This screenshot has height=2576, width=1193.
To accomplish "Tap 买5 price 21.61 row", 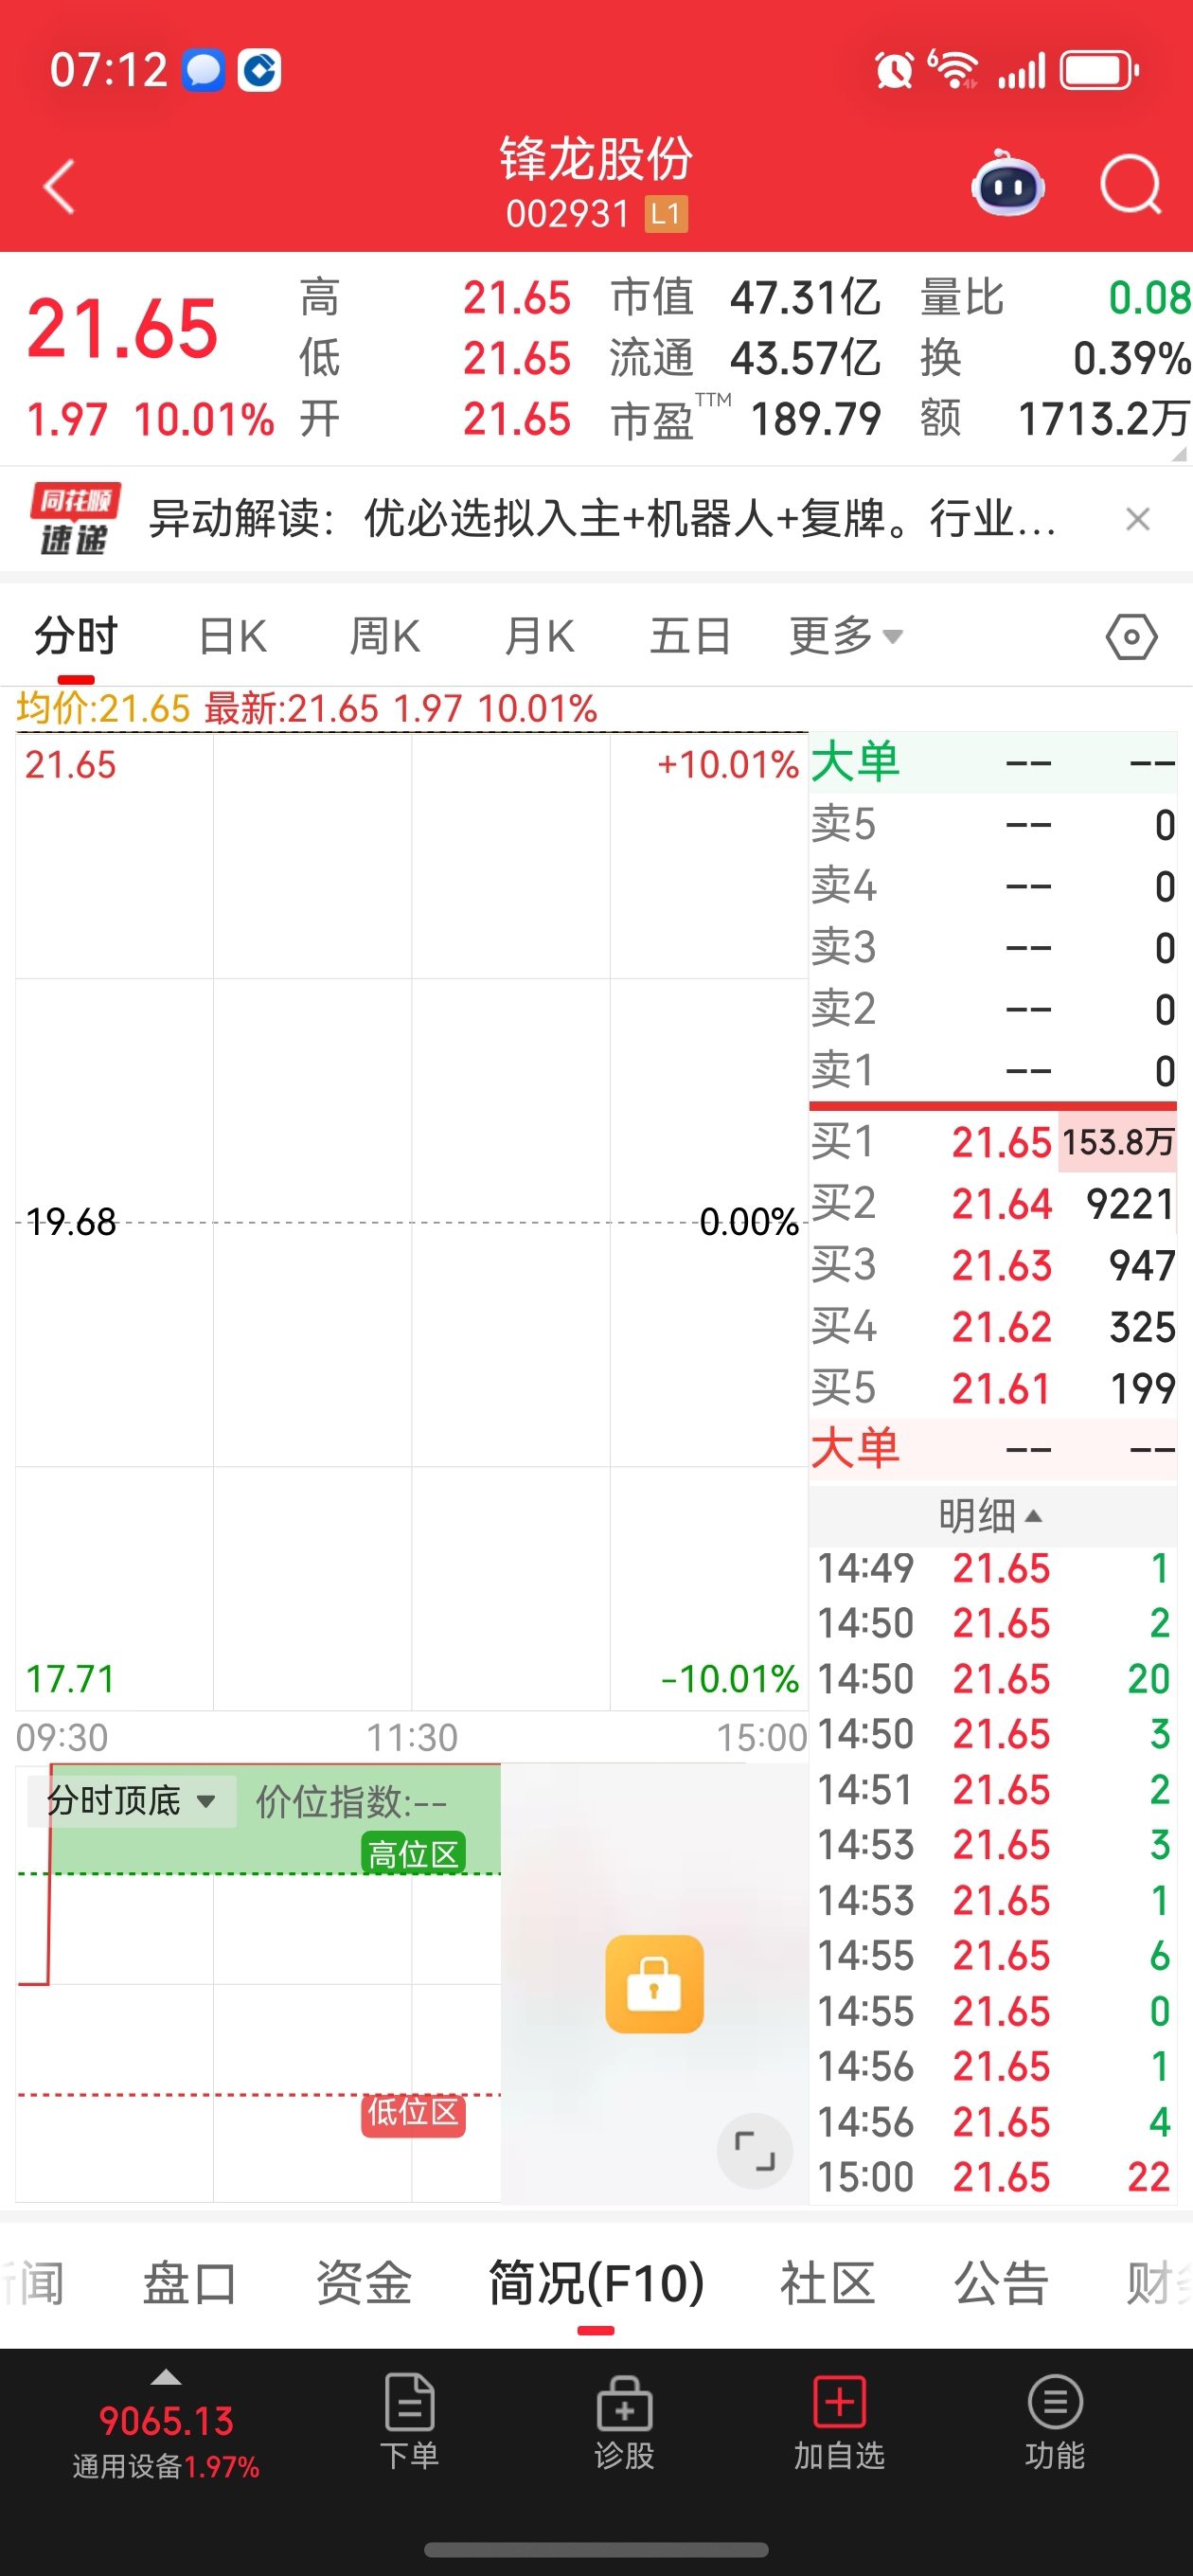I will pos(993,1388).
